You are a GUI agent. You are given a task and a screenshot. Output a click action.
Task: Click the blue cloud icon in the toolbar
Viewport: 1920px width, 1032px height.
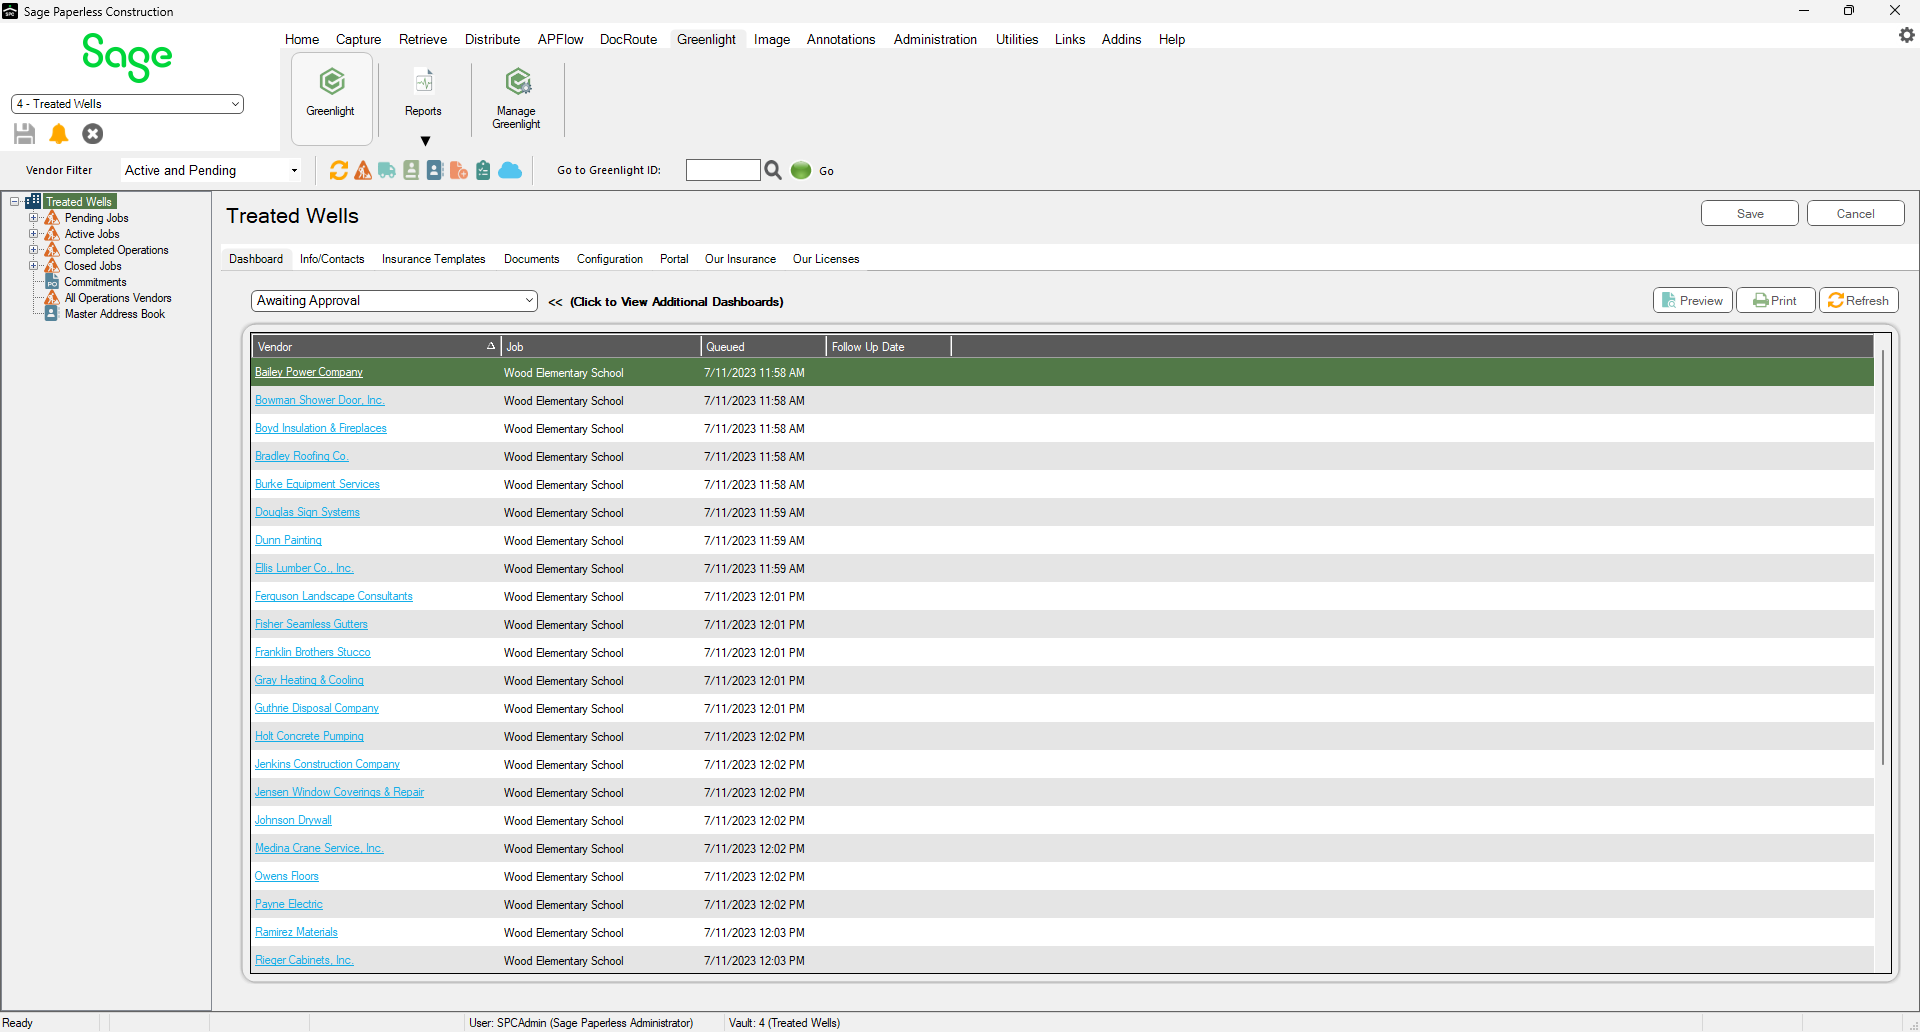(510, 171)
